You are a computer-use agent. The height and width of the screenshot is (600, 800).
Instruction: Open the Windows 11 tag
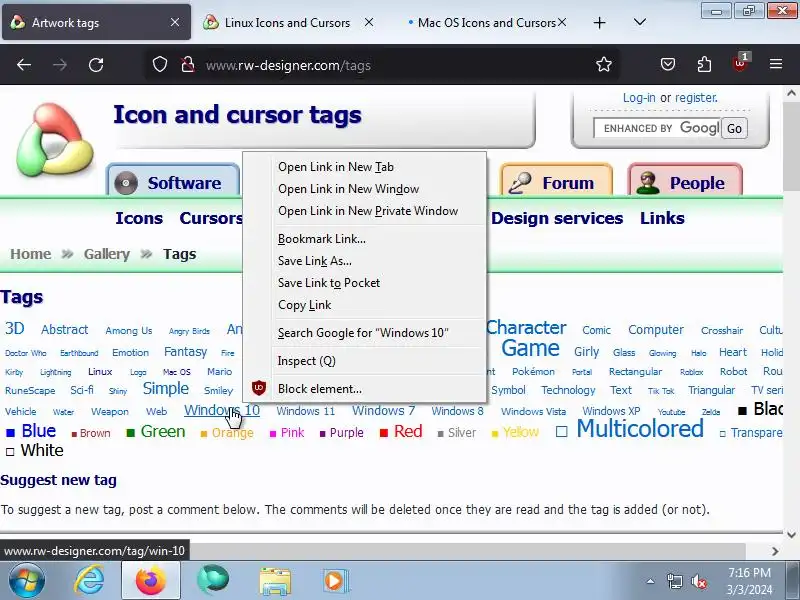pyautogui.click(x=306, y=411)
